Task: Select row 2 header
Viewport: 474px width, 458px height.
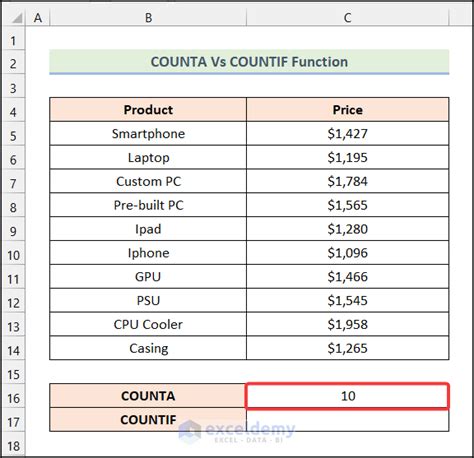Action: point(13,63)
